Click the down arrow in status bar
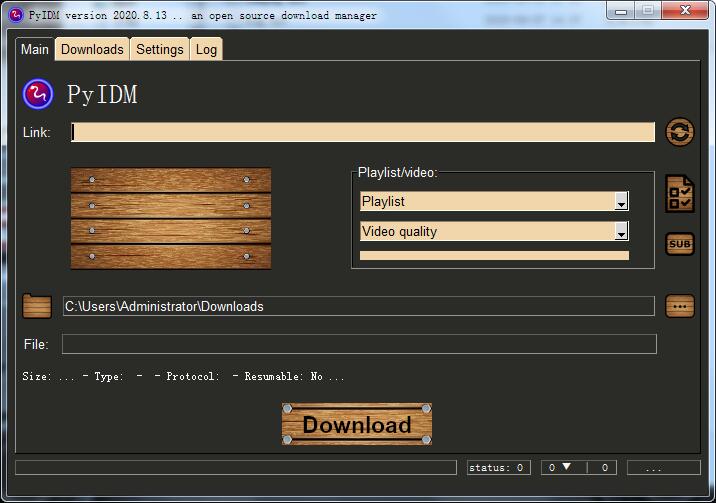The width and height of the screenshot is (716, 503). pyautogui.click(x=566, y=467)
